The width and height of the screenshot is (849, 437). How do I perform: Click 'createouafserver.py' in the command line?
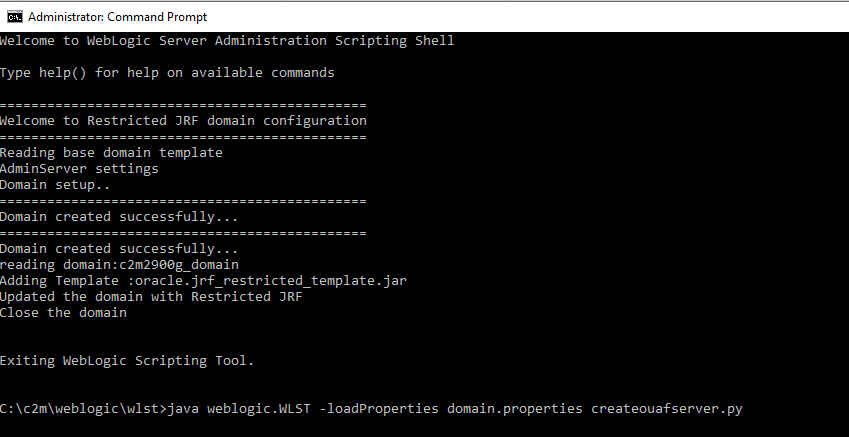[667, 408]
